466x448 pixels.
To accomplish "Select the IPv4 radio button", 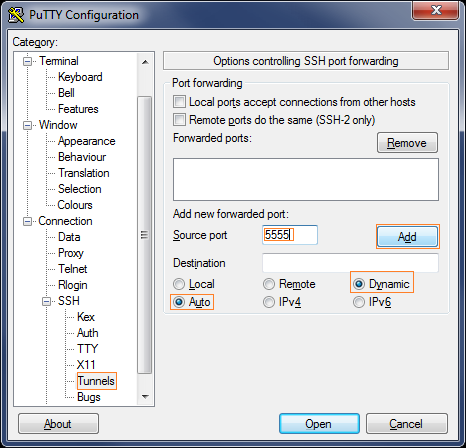I will [x=269, y=302].
